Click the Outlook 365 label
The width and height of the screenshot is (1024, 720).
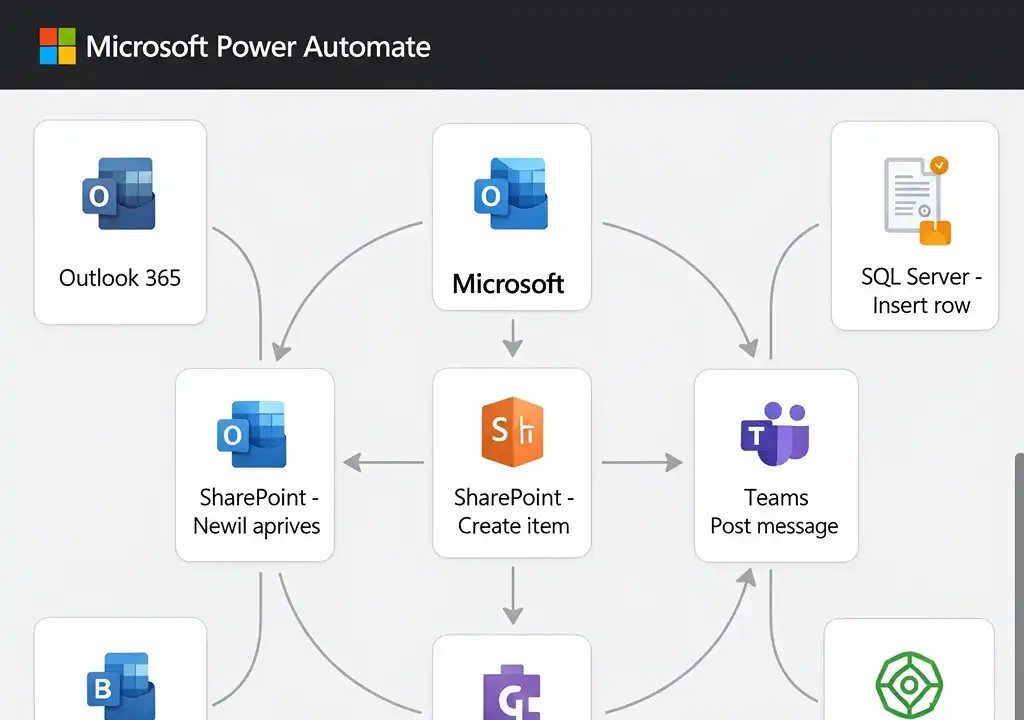120,278
